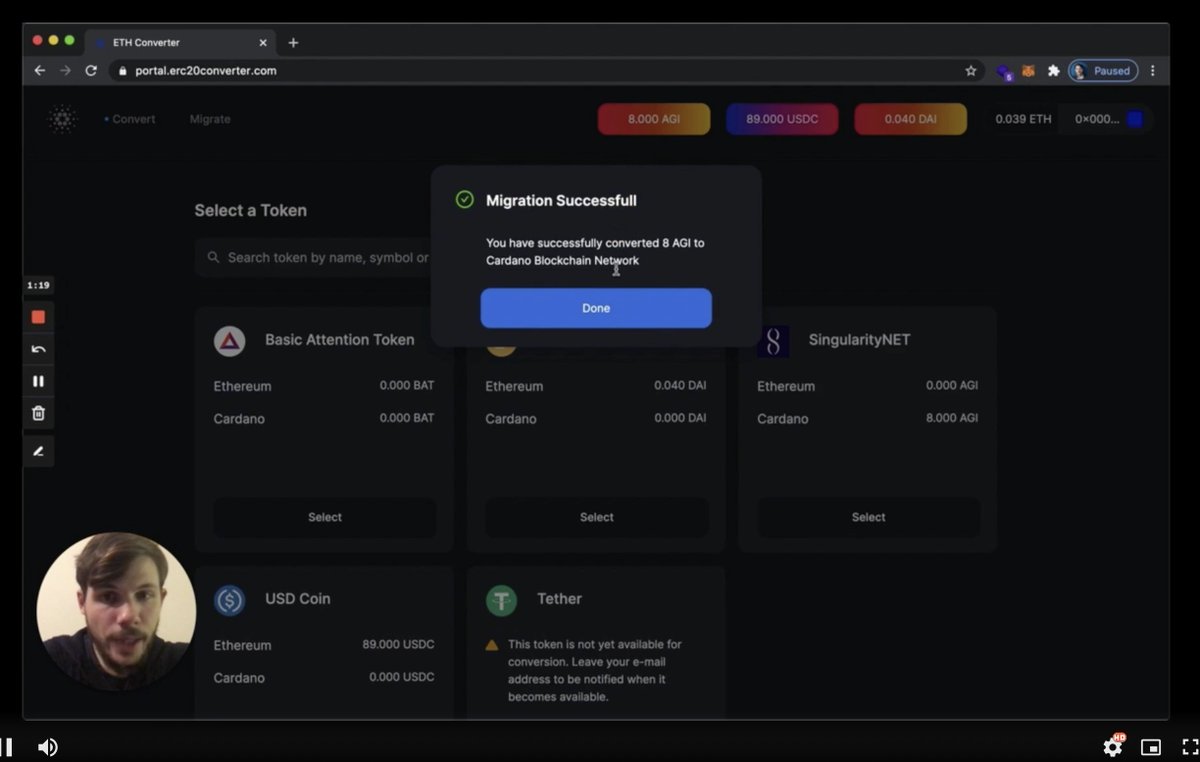Open a new browser tab
The image size is (1200, 762).
point(293,43)
